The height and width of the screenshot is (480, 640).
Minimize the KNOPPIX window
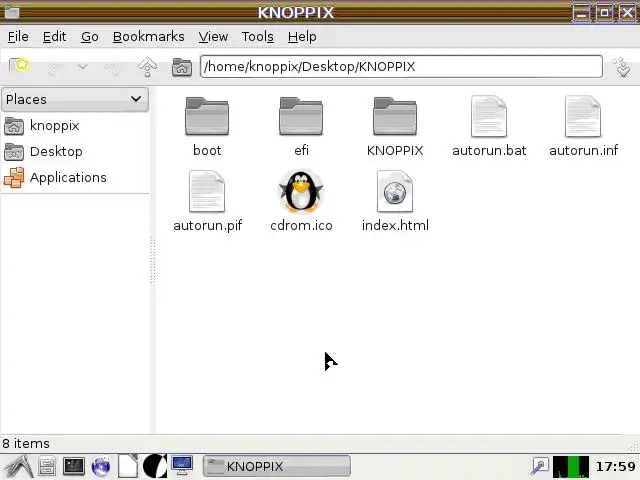[x=581, y=13]
